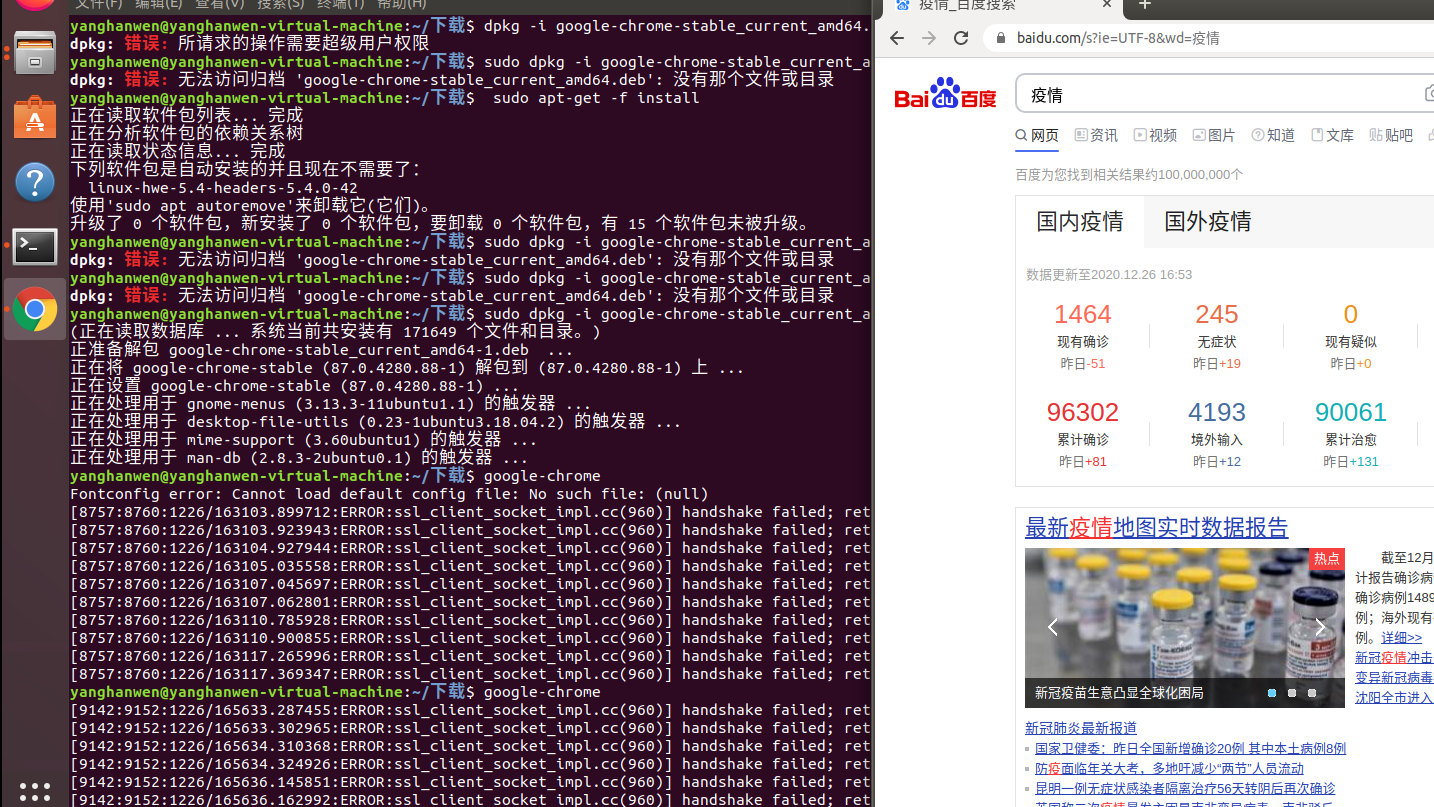Switch to Terminal via its dock icon
Viewport: 1434px width, 807px height.
[35, 246]
